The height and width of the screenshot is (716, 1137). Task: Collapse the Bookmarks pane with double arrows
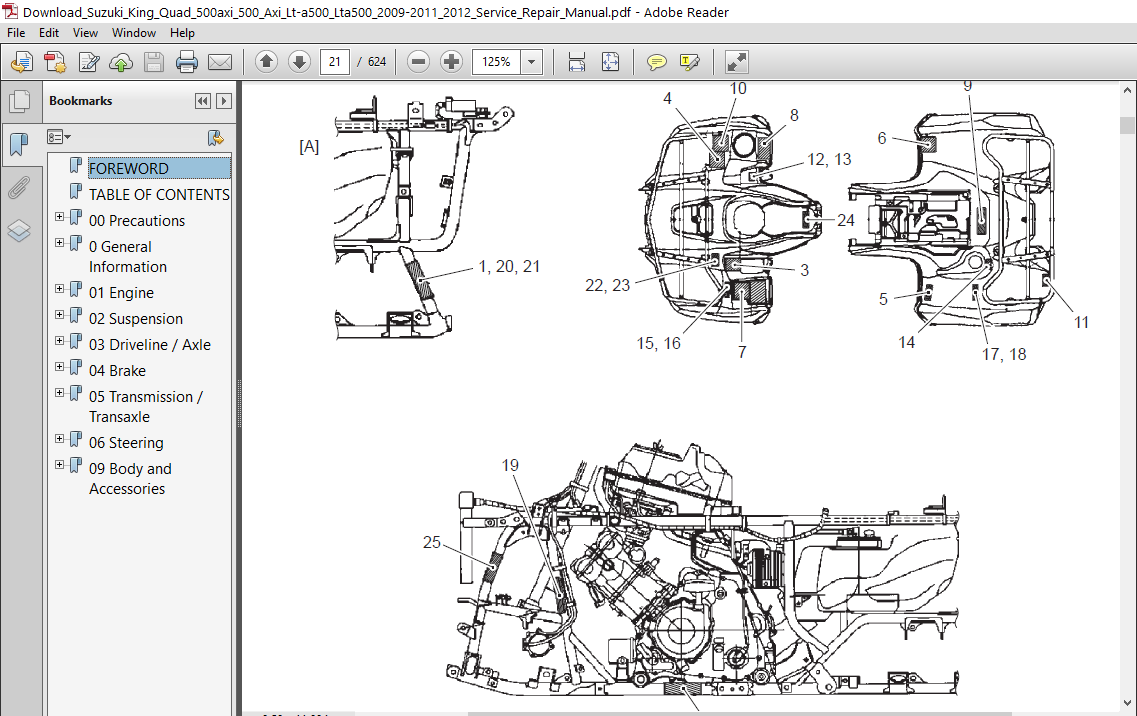pos(203,101)
